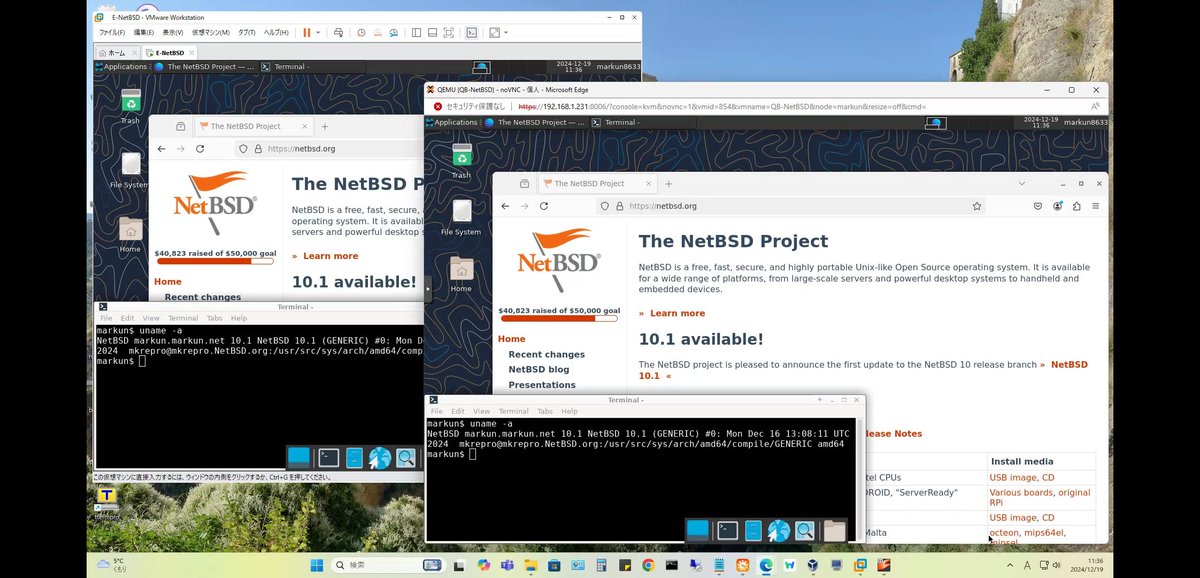Open the Tabs menu in QEMU guest Terminal
Viewport: 1200px width, 578px height.
pos(545,411)
